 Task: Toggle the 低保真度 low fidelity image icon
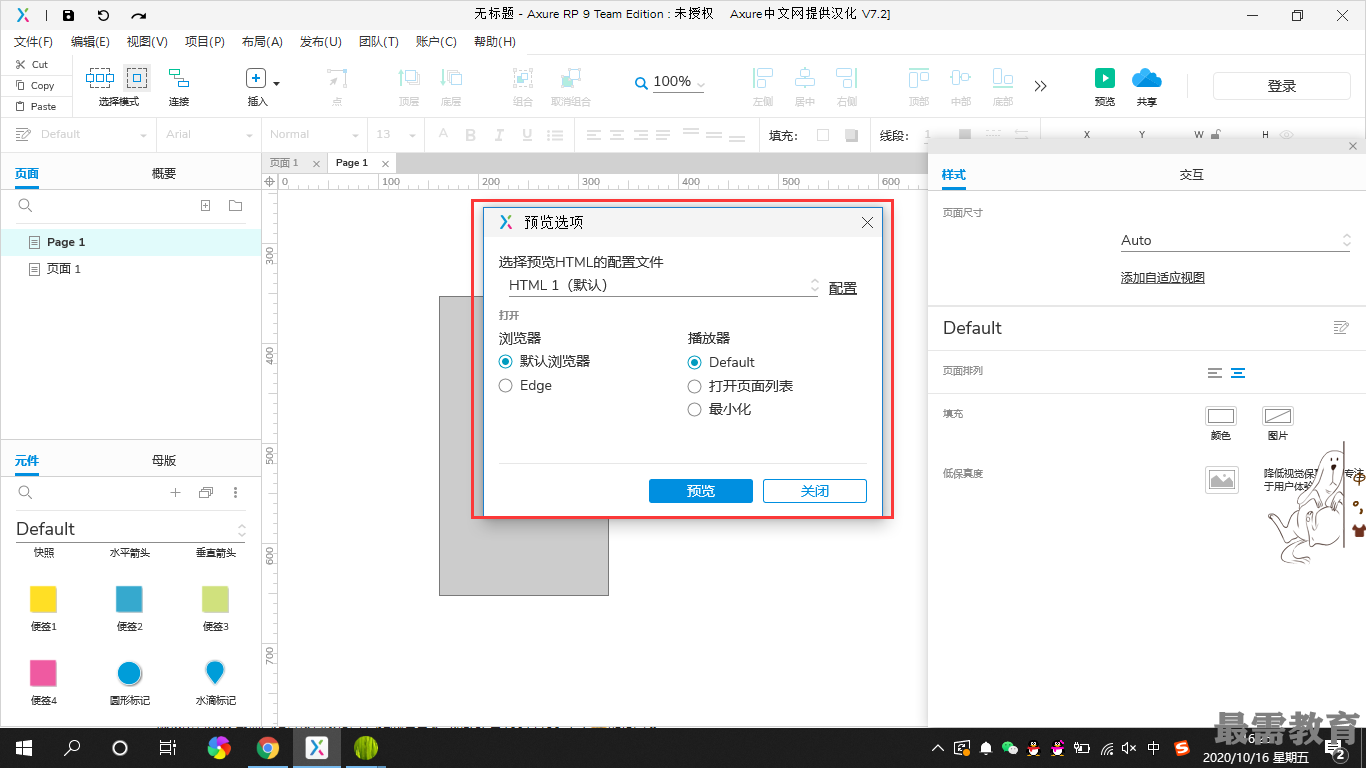[x=1222, y=480]
